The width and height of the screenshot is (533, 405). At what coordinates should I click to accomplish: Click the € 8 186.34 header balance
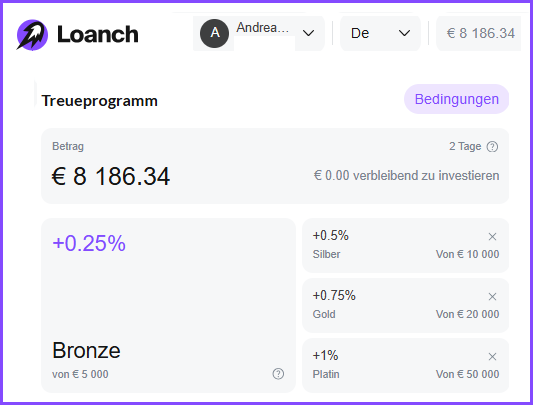tap(480, 33)
